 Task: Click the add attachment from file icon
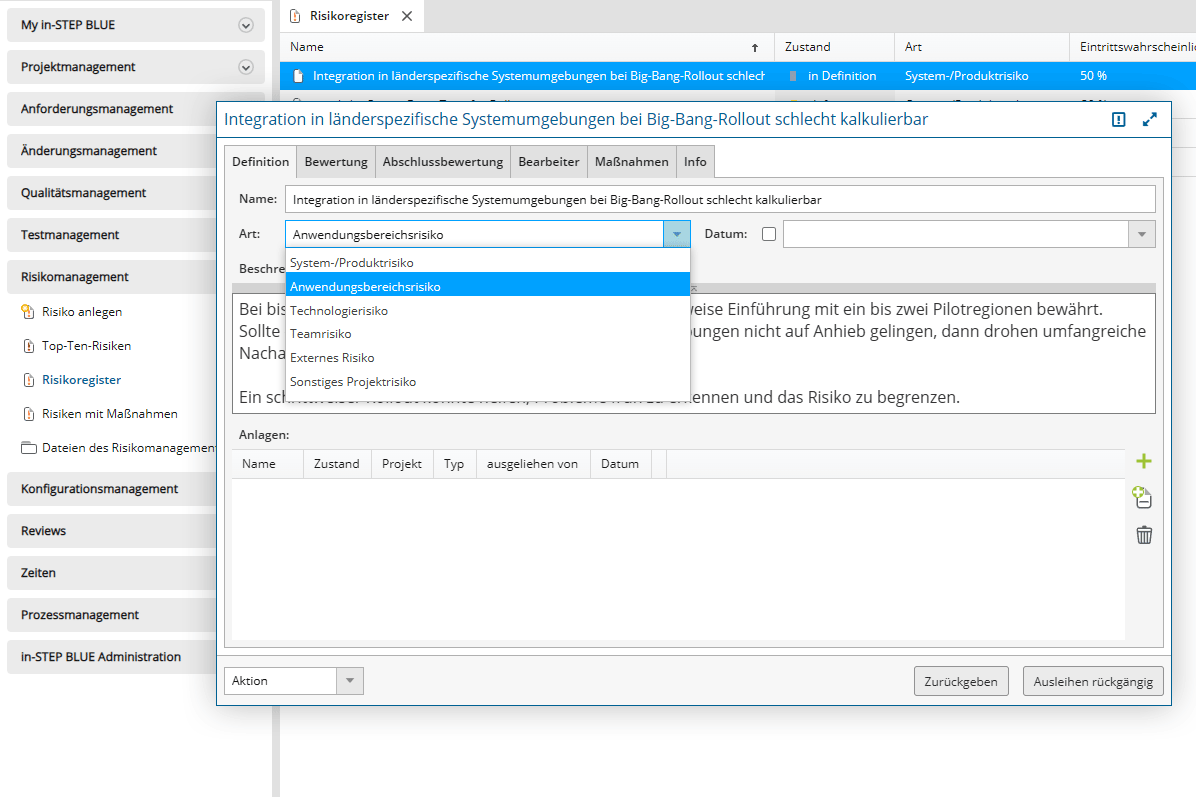[1143, 497]
